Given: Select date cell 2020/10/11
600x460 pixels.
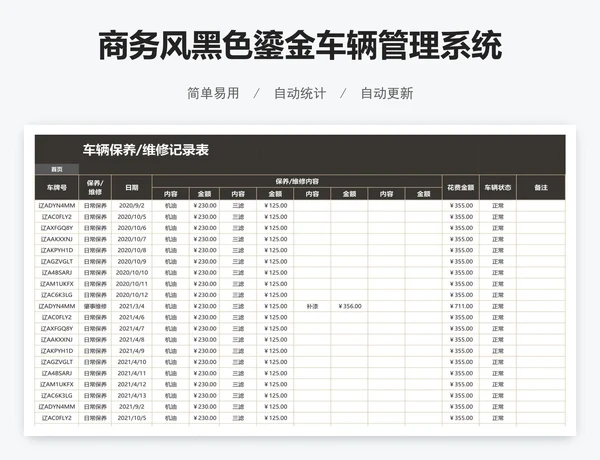Looking at the screenshot, I should [132, 284].
